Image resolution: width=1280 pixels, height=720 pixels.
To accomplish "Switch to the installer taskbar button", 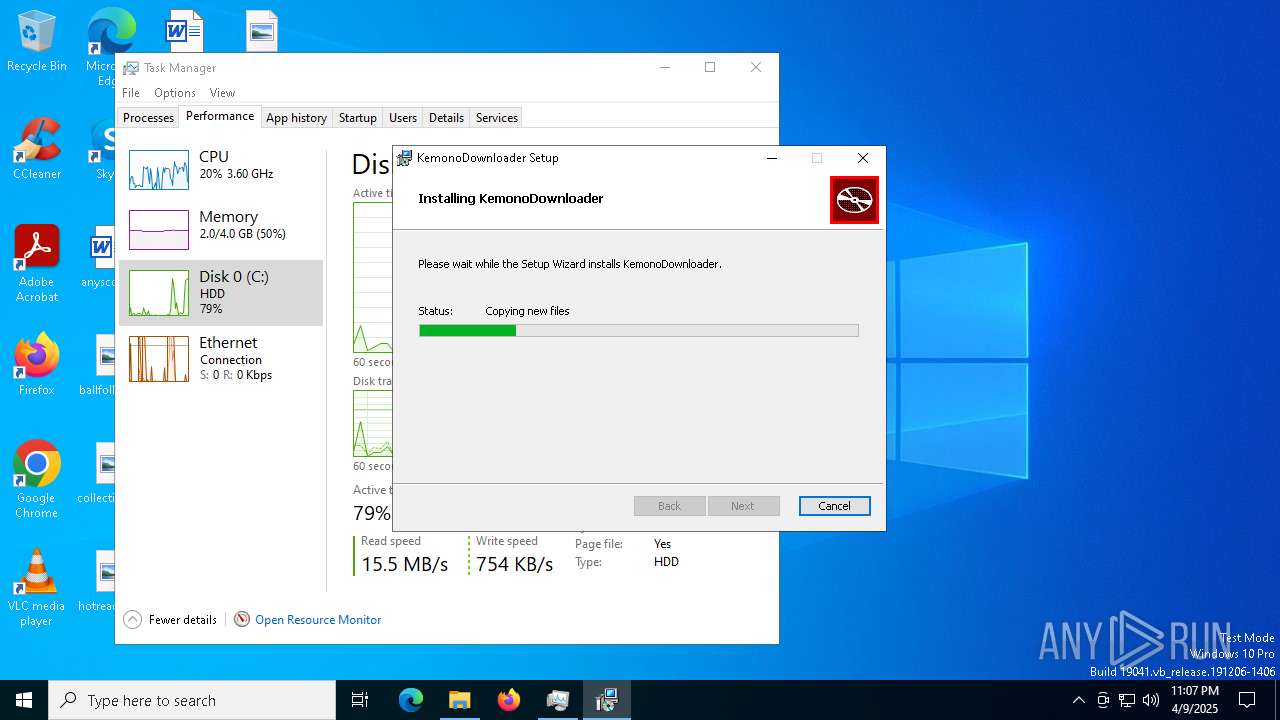I will tap(606, 700).
